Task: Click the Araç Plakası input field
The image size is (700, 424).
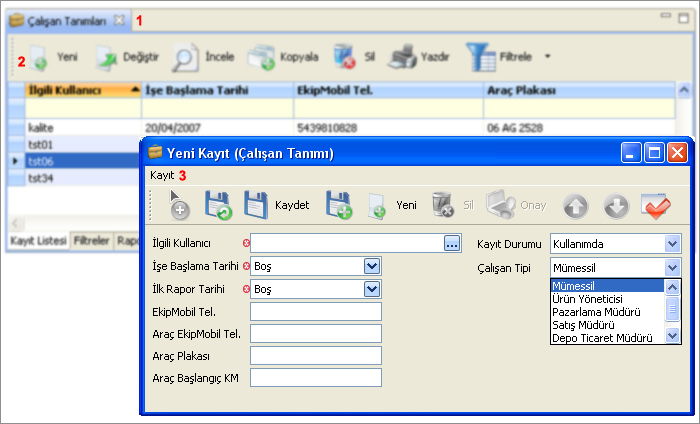Action: [x=316, y=356]
